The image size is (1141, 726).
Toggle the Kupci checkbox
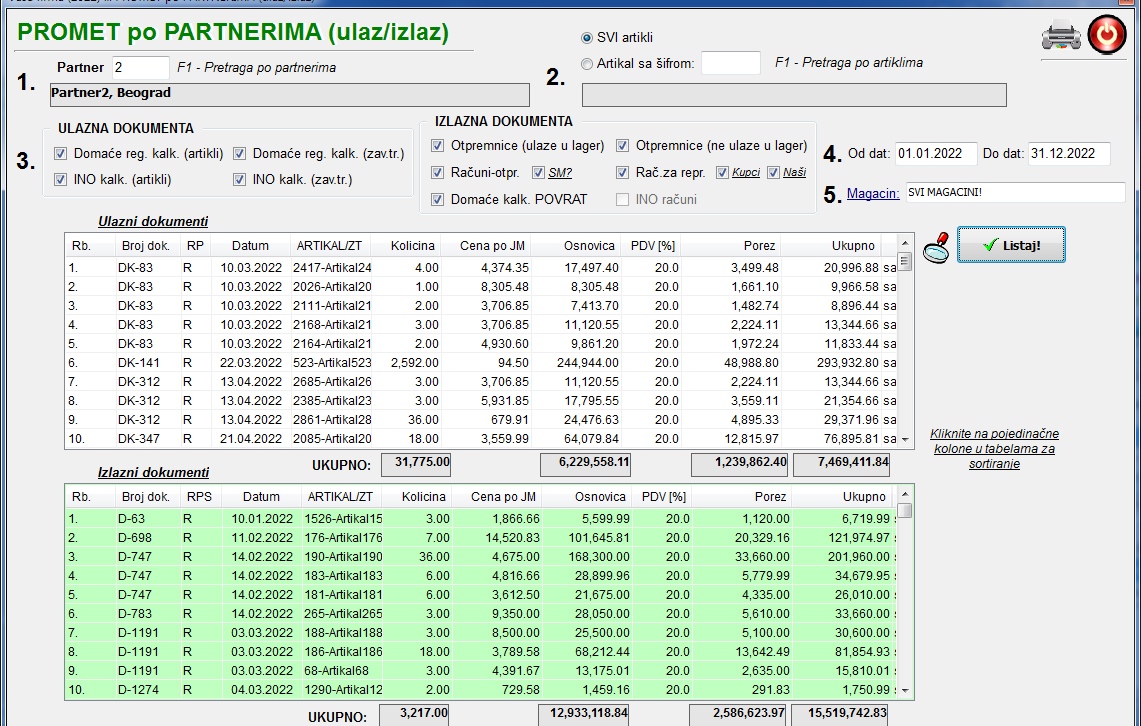(723, 172)
